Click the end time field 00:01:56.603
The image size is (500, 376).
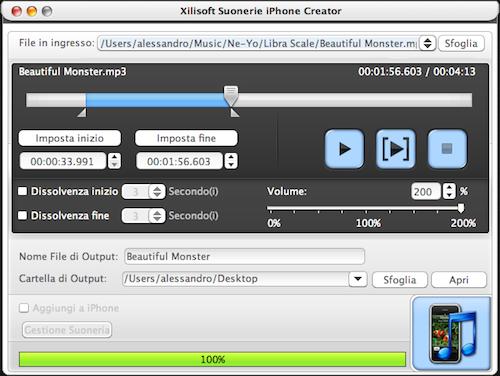pyautogui.click(x=179, y=161)
